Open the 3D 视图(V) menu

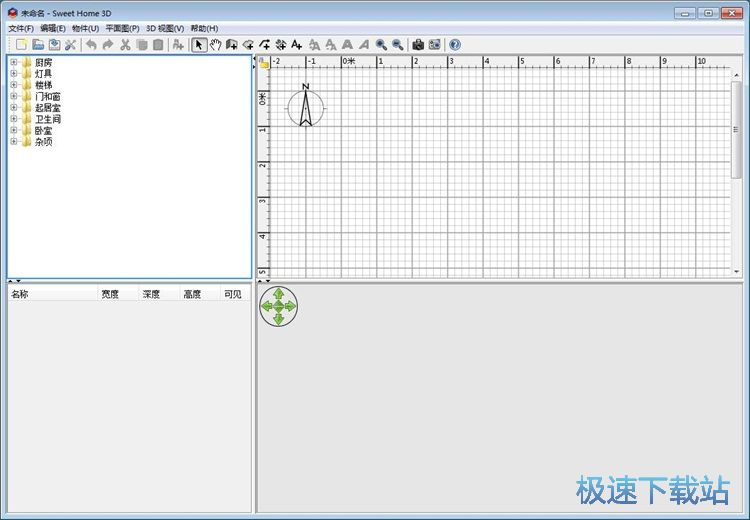click(165, 28)
